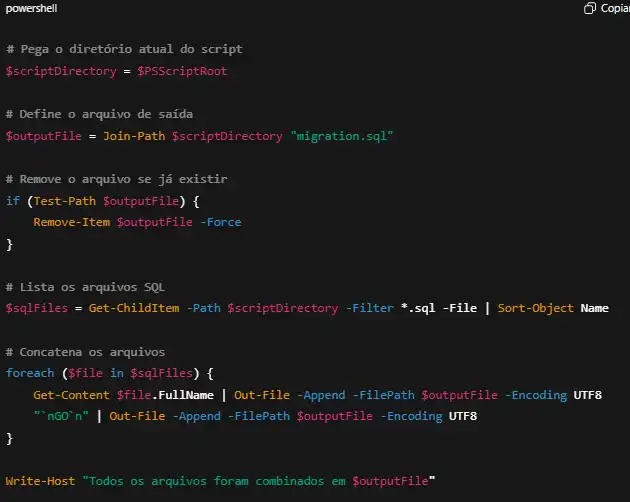Click the Remove-Item command
Screen dimensions: 630x502
[71, 222]
